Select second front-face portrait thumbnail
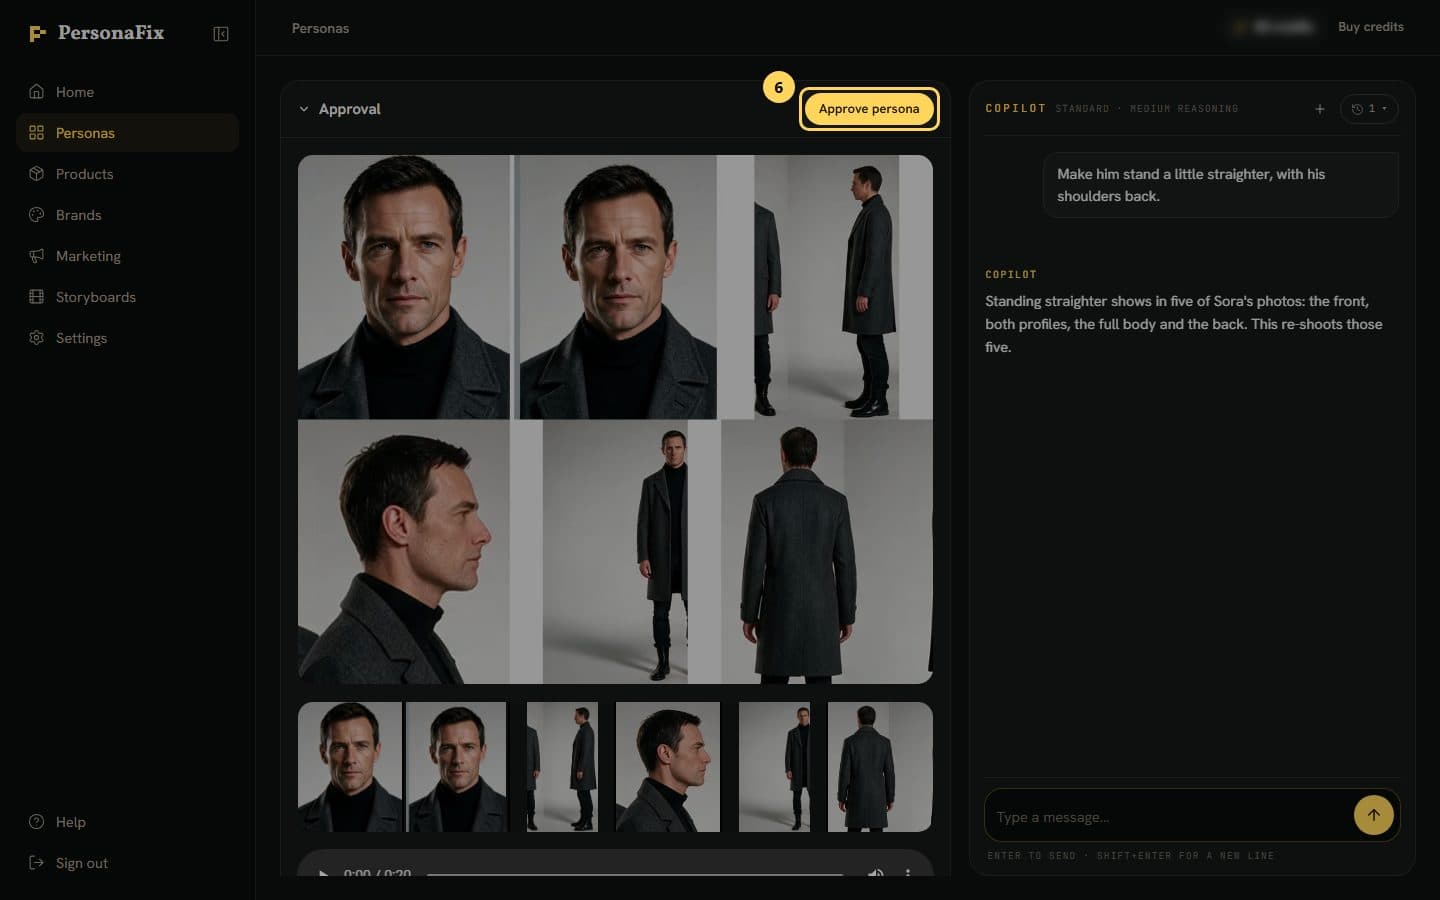The width and height of the screenshot is (1440, 900). [457, 767]
